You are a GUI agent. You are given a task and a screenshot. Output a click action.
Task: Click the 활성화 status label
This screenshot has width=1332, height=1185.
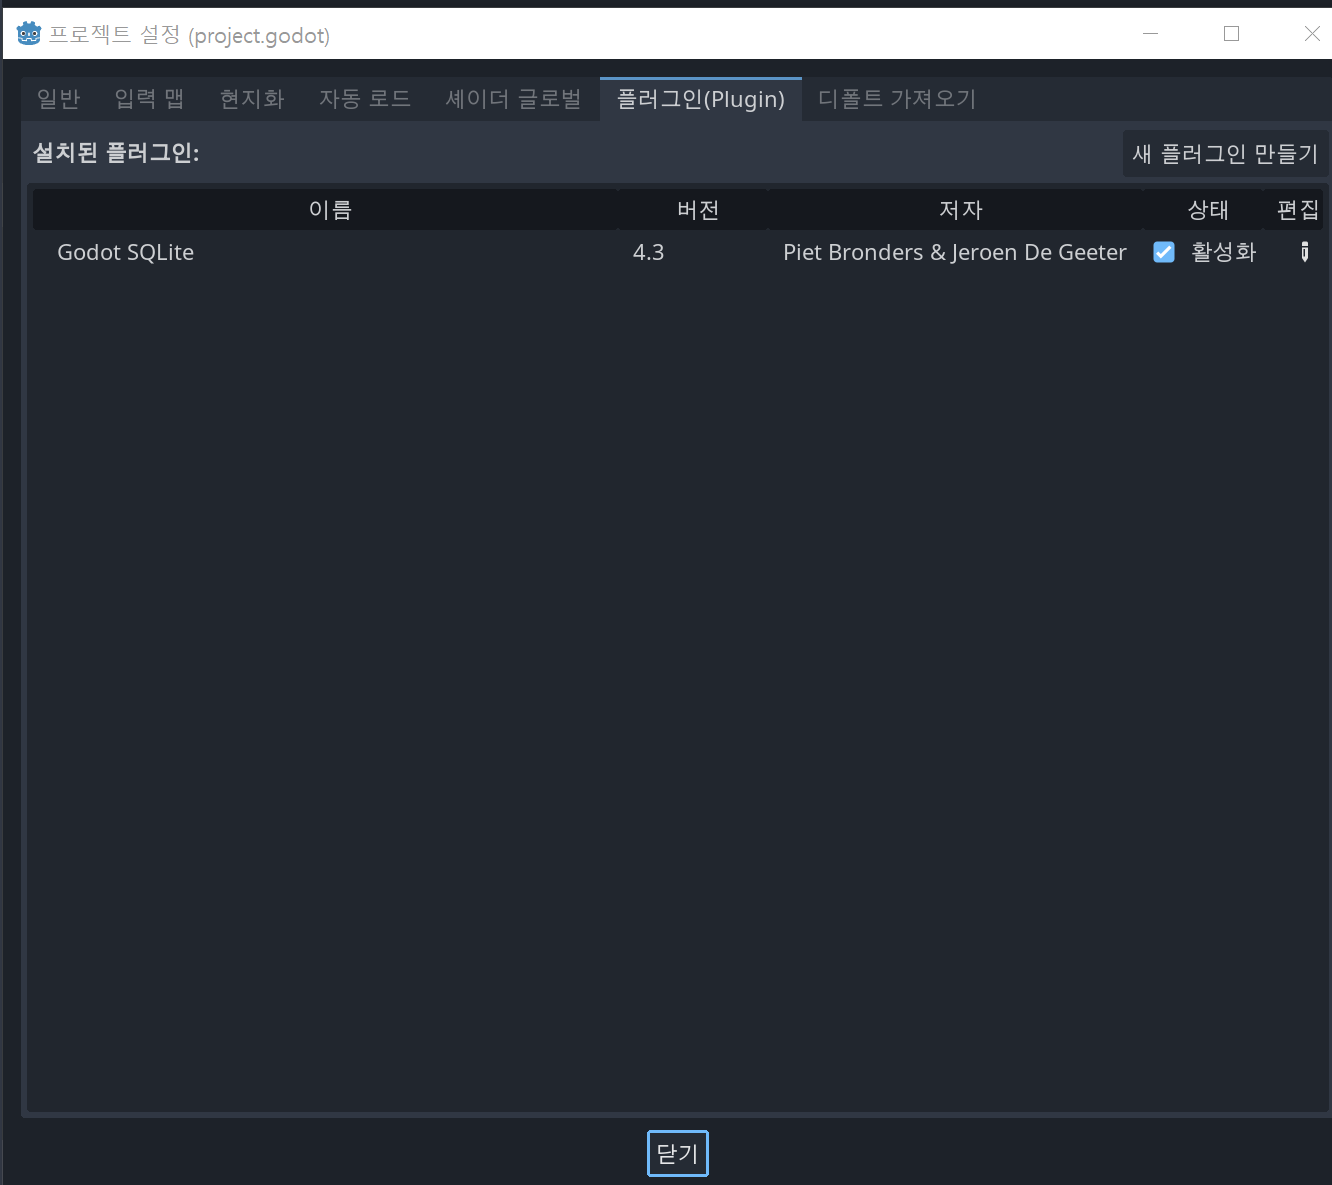pyautogui.click(x=1224, y=252)
